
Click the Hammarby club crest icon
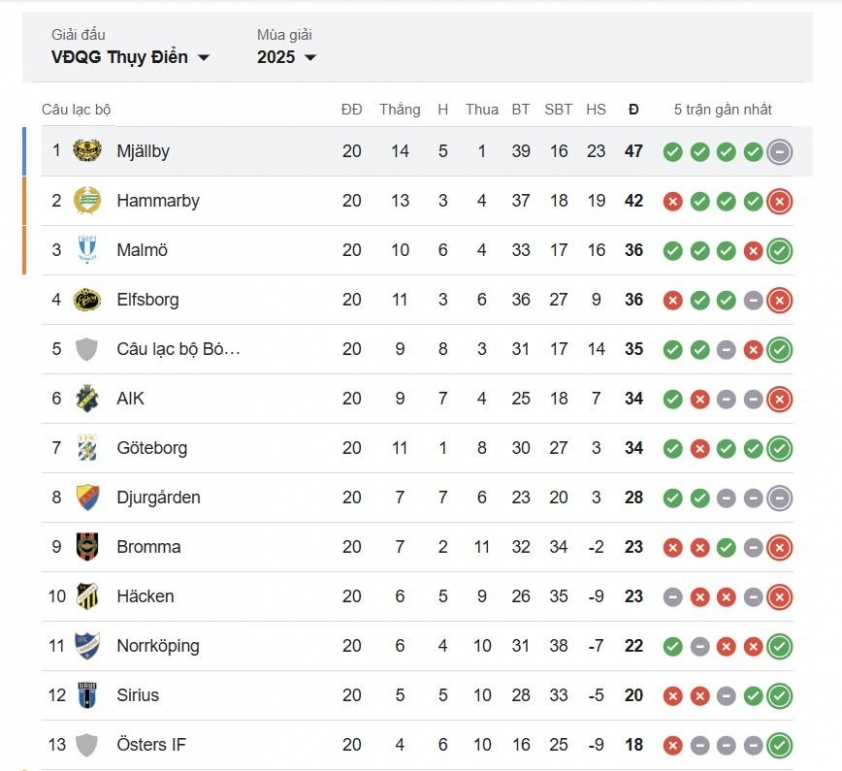tap(87, 200)
